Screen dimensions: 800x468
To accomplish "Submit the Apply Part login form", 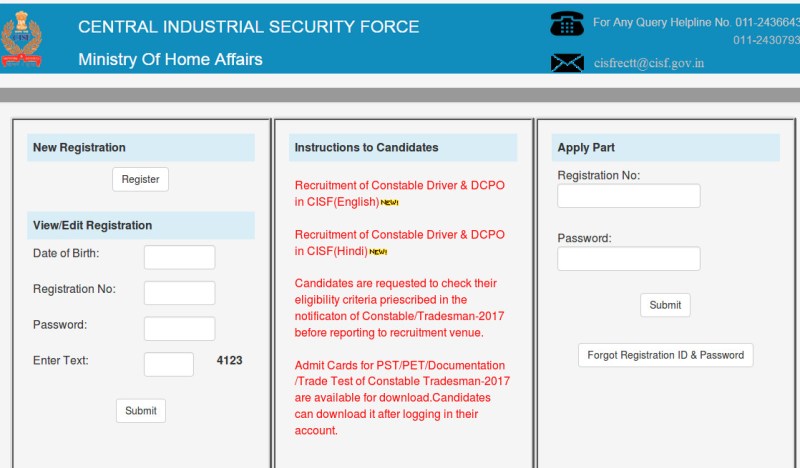I will pos(665,305).
